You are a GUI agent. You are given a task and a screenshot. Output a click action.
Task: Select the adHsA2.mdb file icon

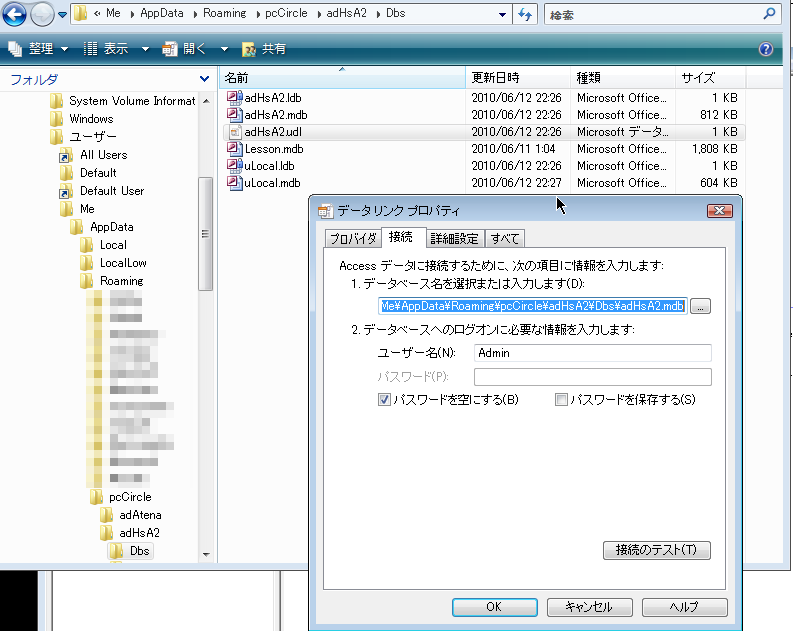click(234, 115)
